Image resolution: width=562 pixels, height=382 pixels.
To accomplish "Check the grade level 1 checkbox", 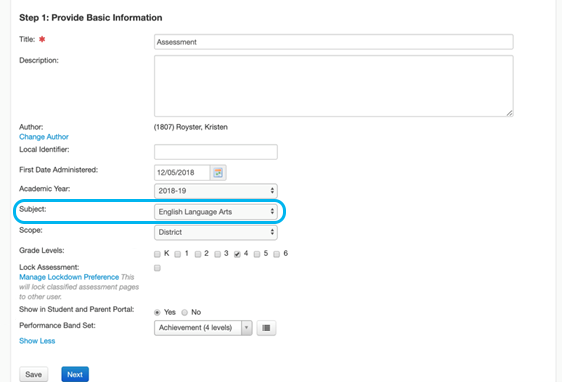I will [x=177, y=254].
